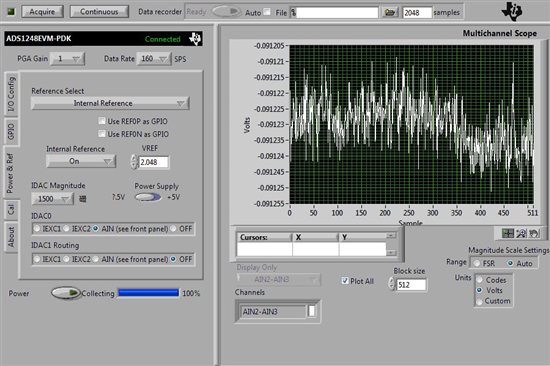550x366 pixels.
Task: Click the green status LED indicator
Action: coord(12,11)
